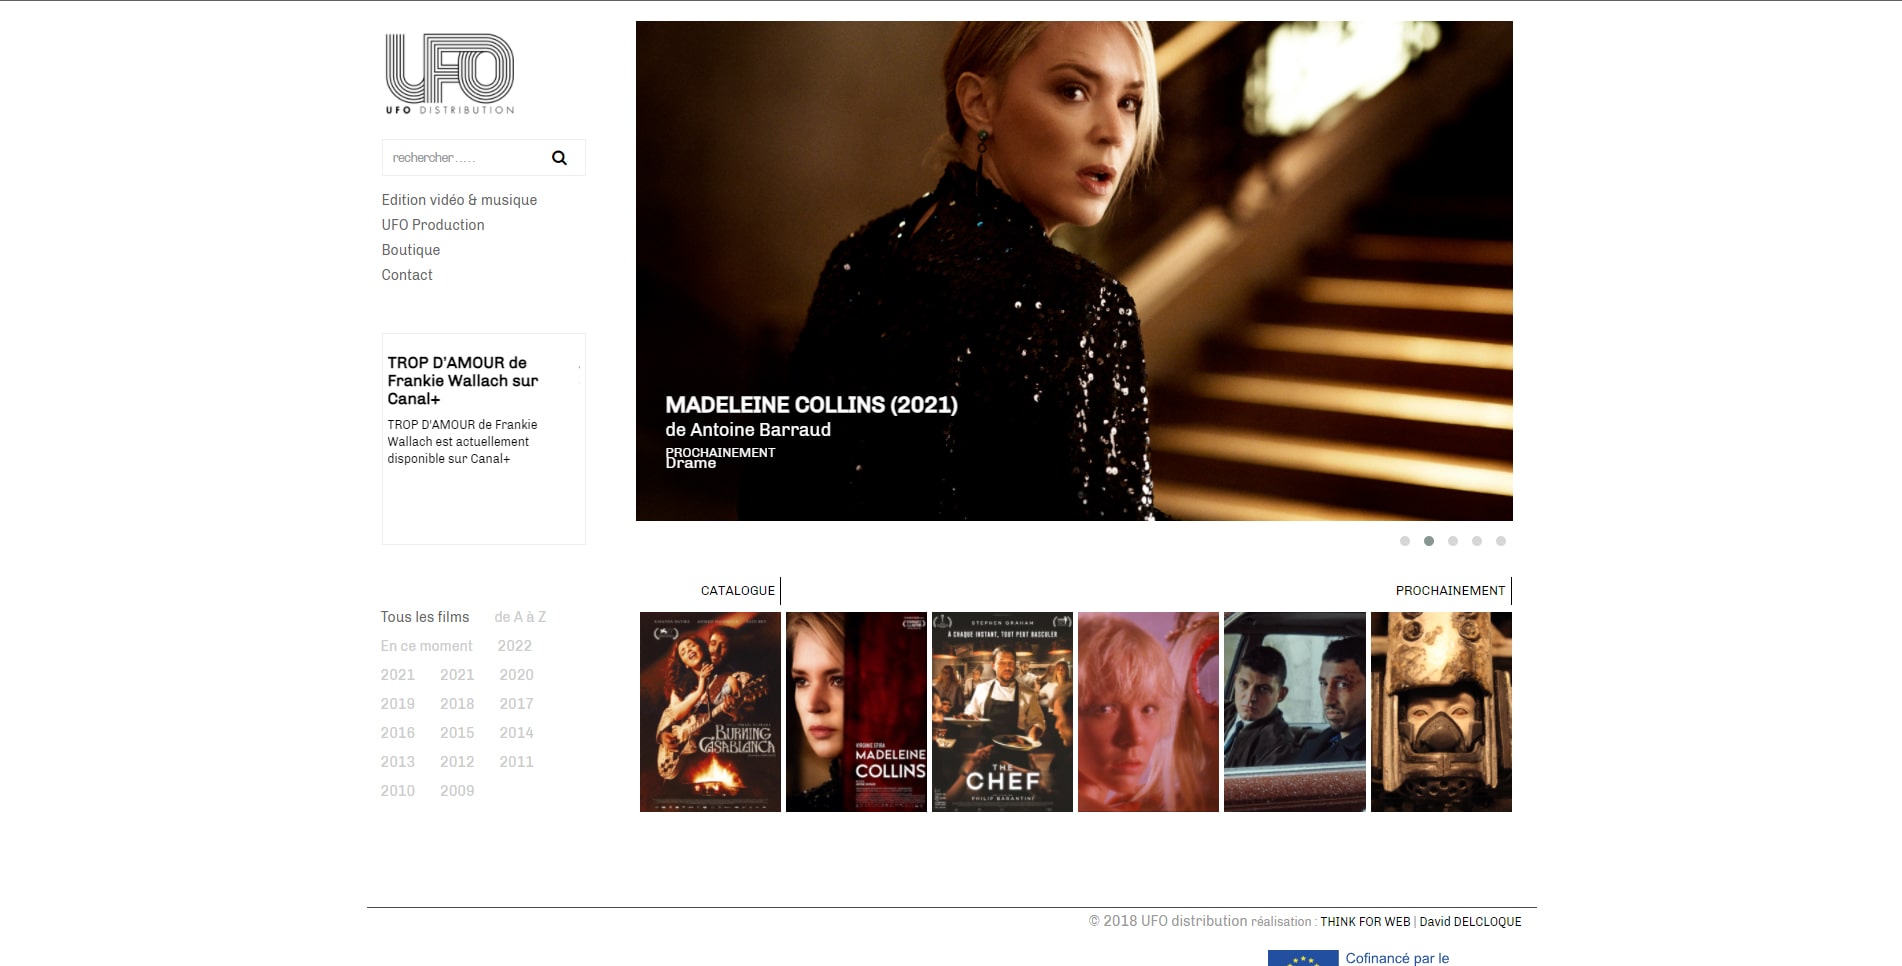Open the UFO Distribution logo home link
1902x966 pixels.
coord(450,74)
